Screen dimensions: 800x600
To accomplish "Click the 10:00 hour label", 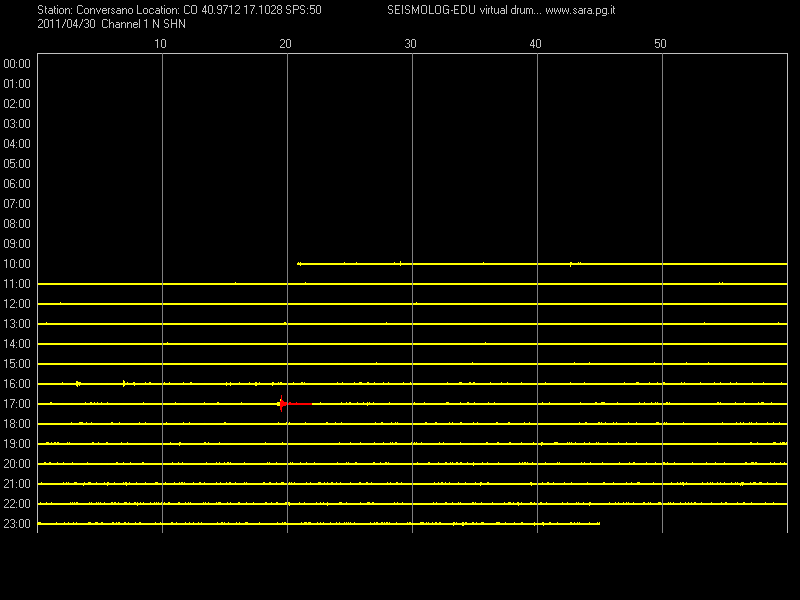I will point(17,264).
